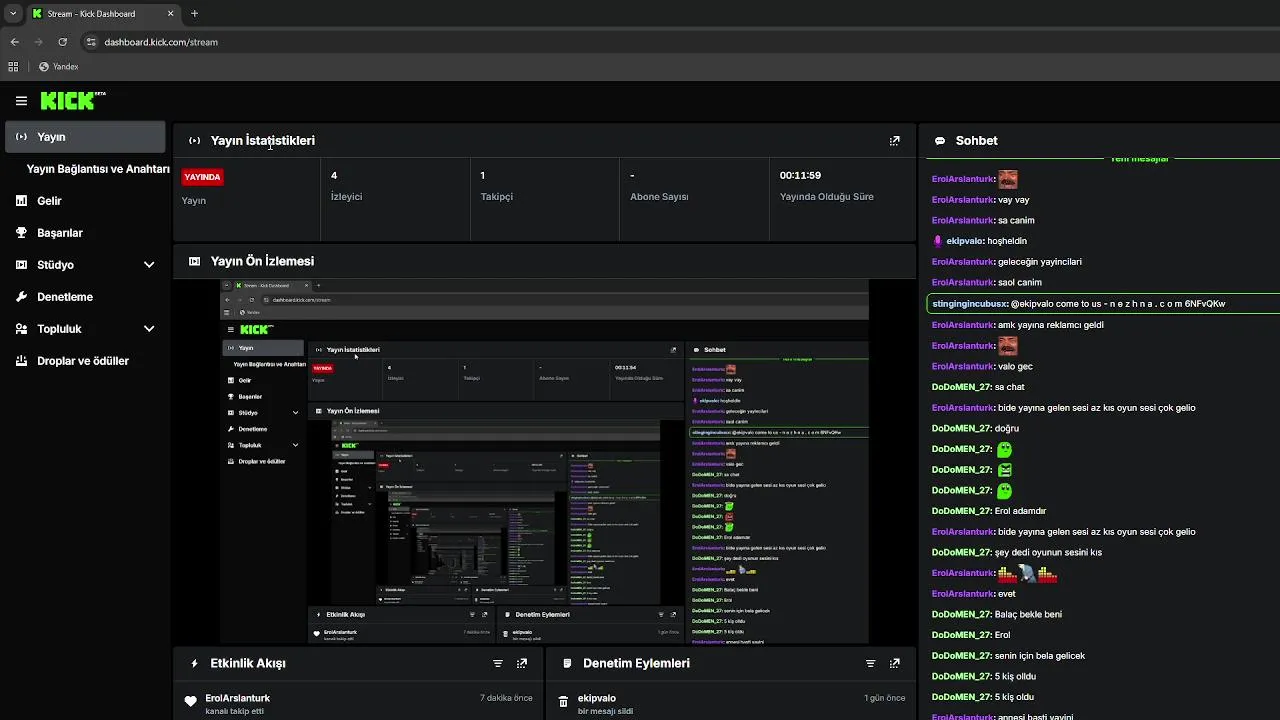Go back with the browser arrow
1280x720 pixels.
click(x=14, y=42)
